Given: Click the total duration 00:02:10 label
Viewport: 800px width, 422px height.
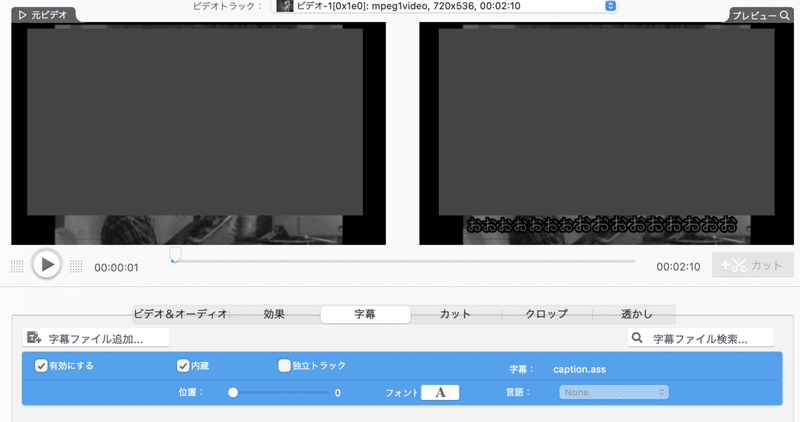Looking at the screenshot, I should coord(678,266).
